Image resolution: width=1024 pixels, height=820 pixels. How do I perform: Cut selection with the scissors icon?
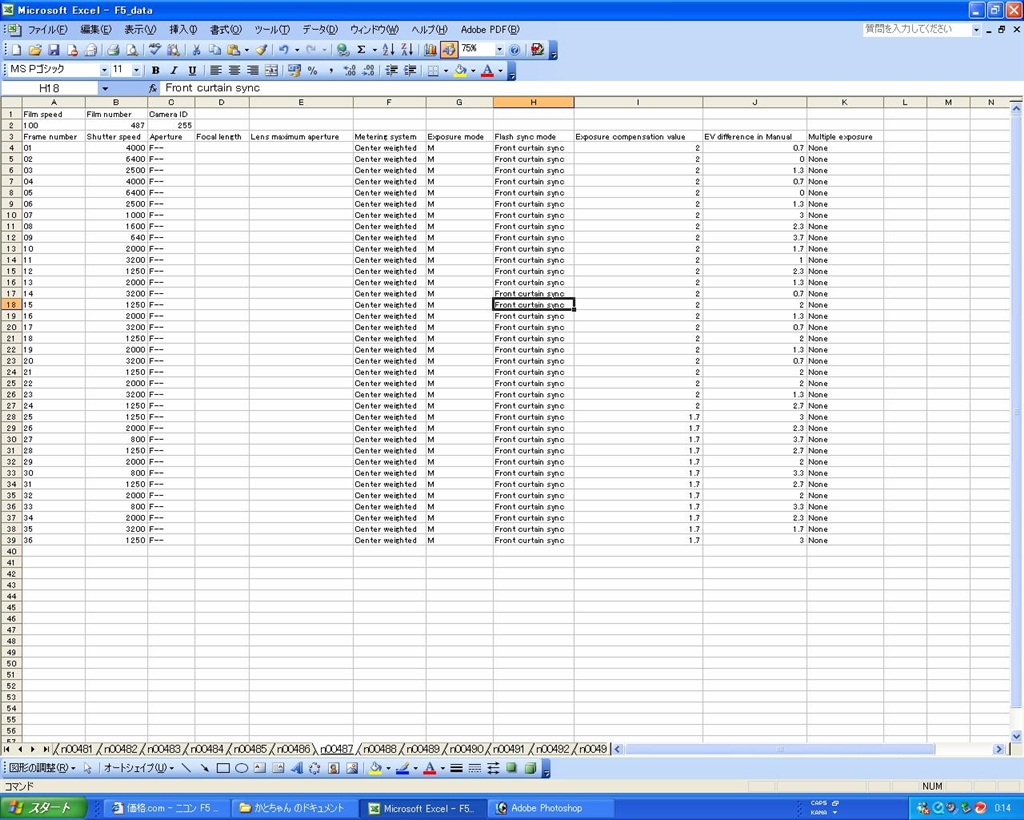tap(196, 50)
